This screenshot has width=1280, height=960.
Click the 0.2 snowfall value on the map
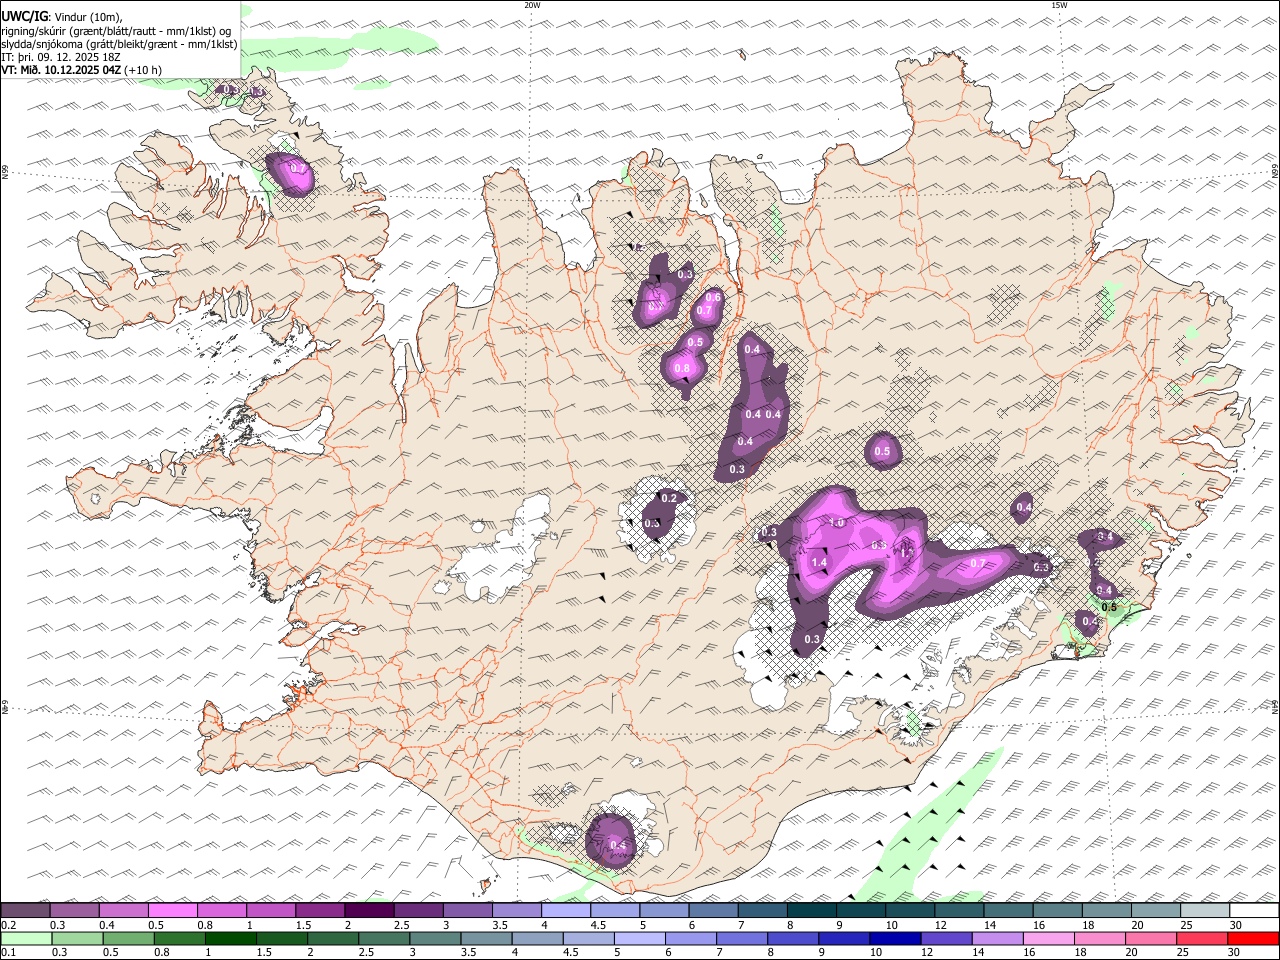(x=669, y=498)
